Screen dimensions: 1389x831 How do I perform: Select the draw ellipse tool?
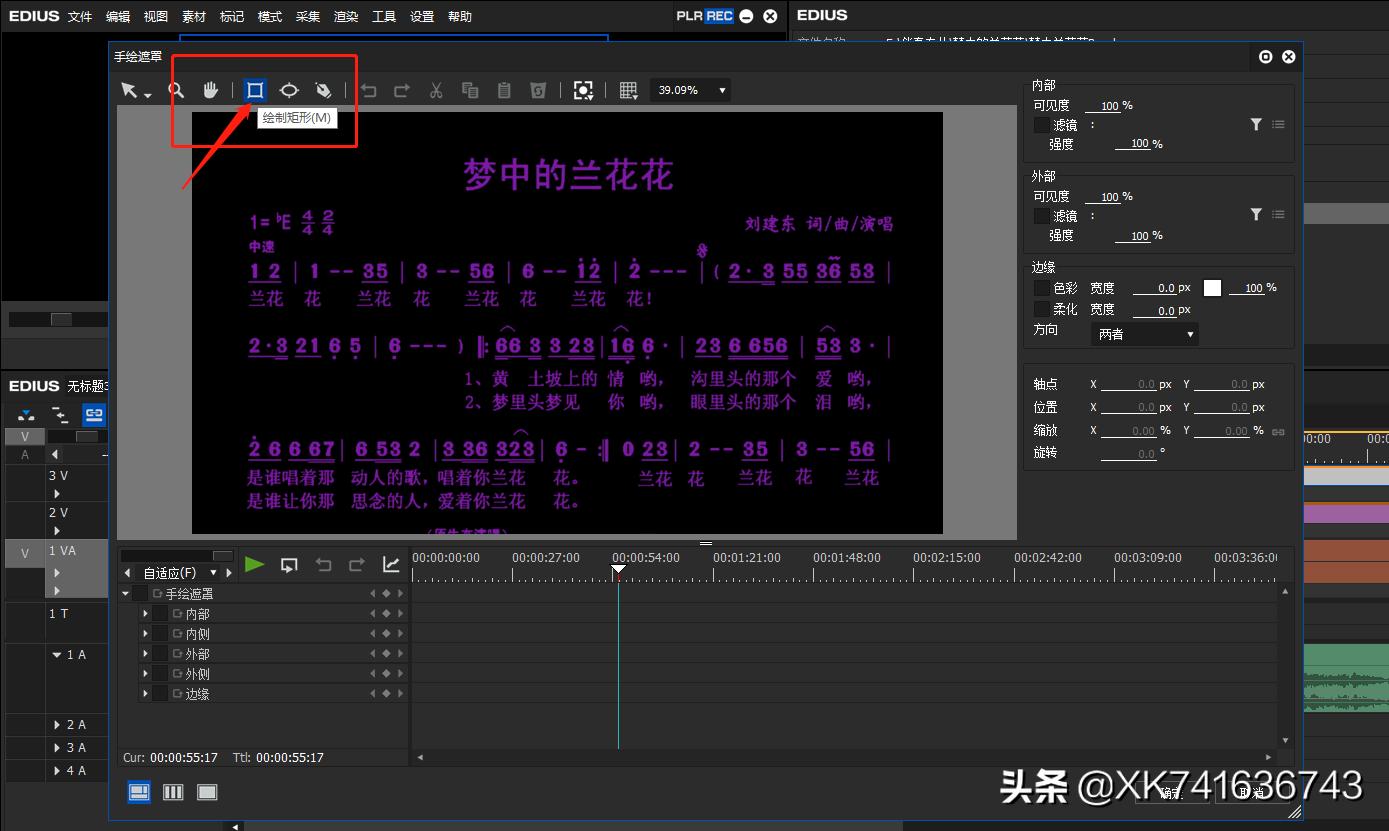point(289,90)
